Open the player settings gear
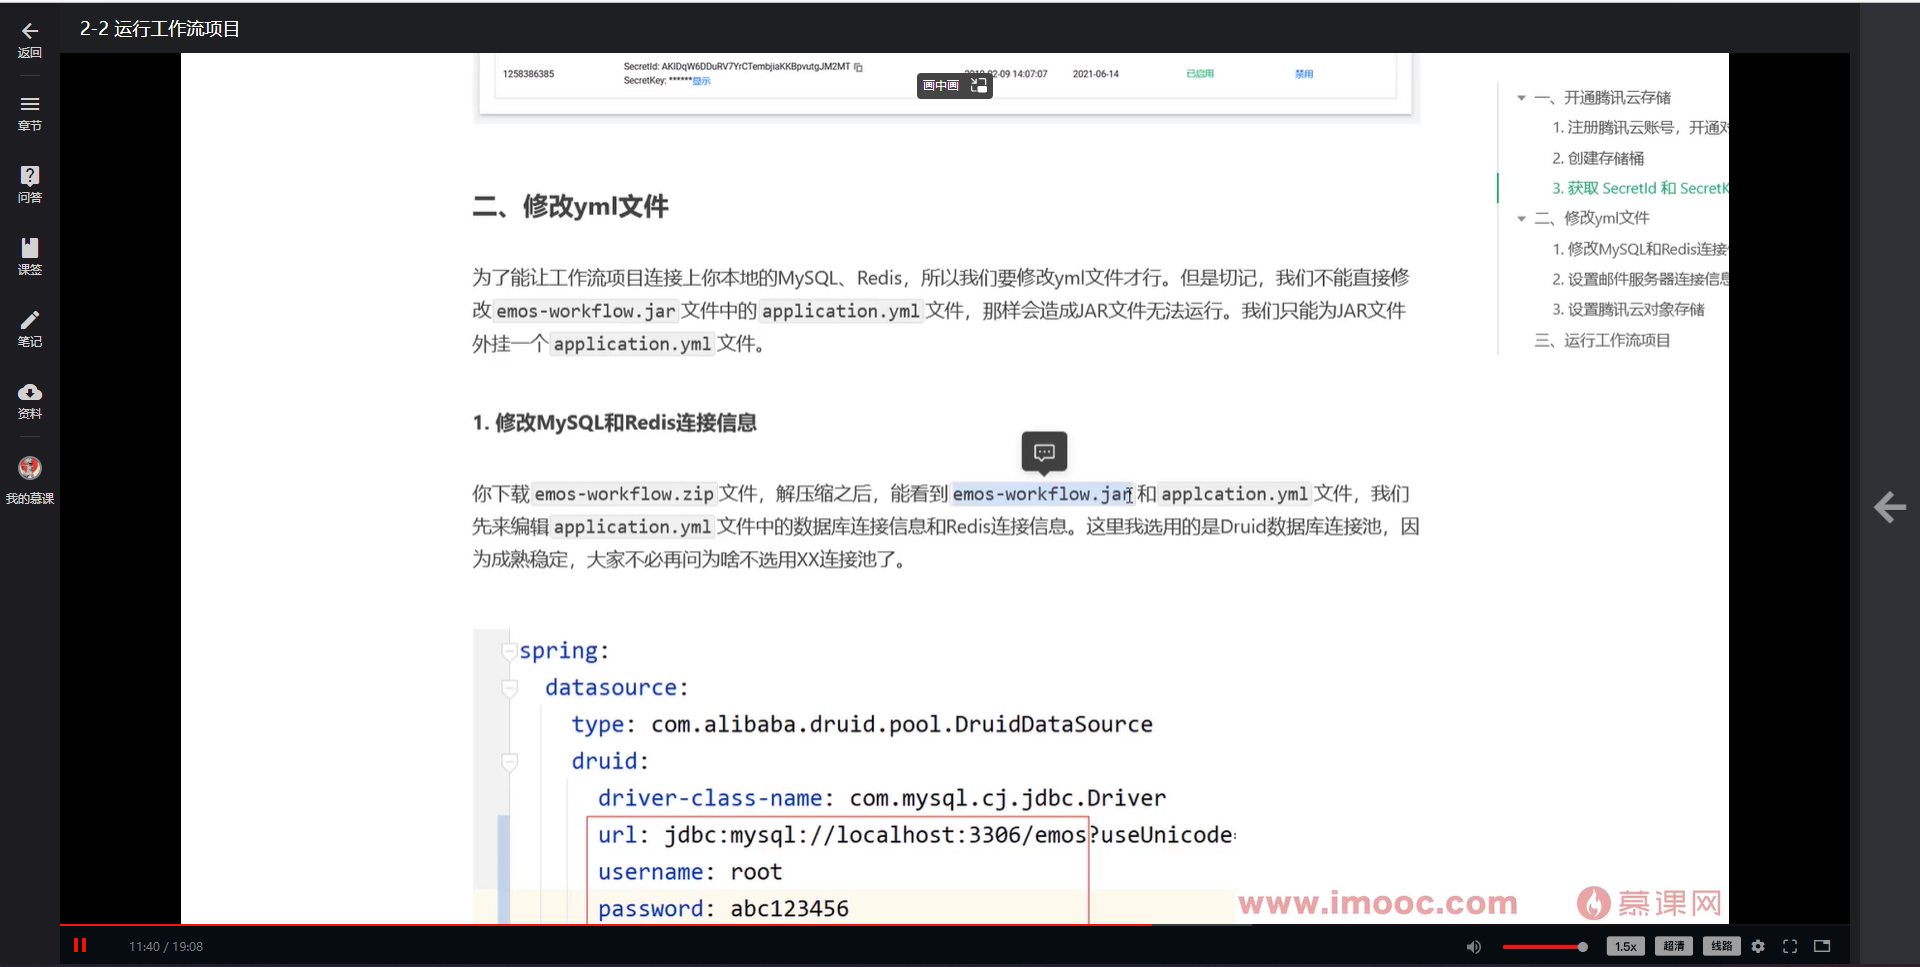 pyautogui.click(x=1758, y=946)
